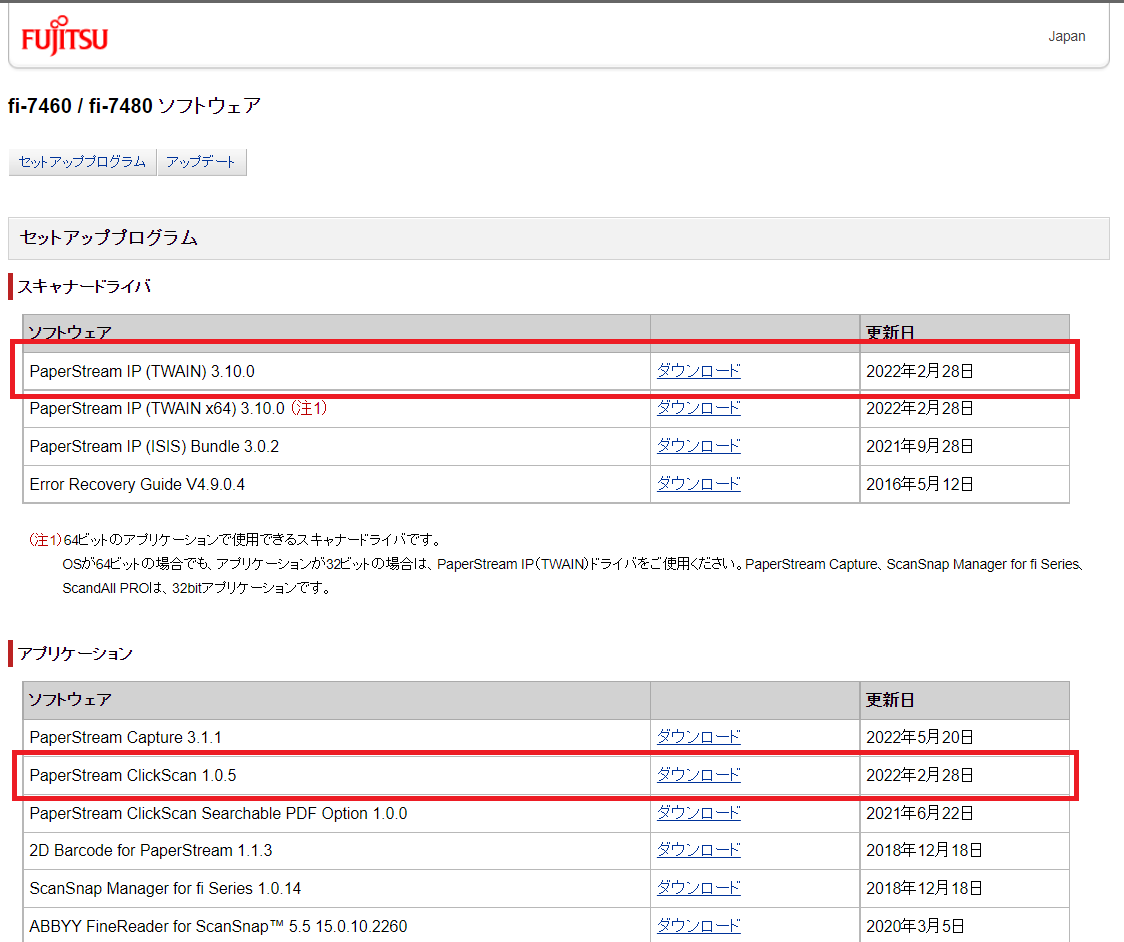Screen dimensions: 1124x942
Task: Download PaperStream ClickScan 1.0.5
Action: click(698, 775)
